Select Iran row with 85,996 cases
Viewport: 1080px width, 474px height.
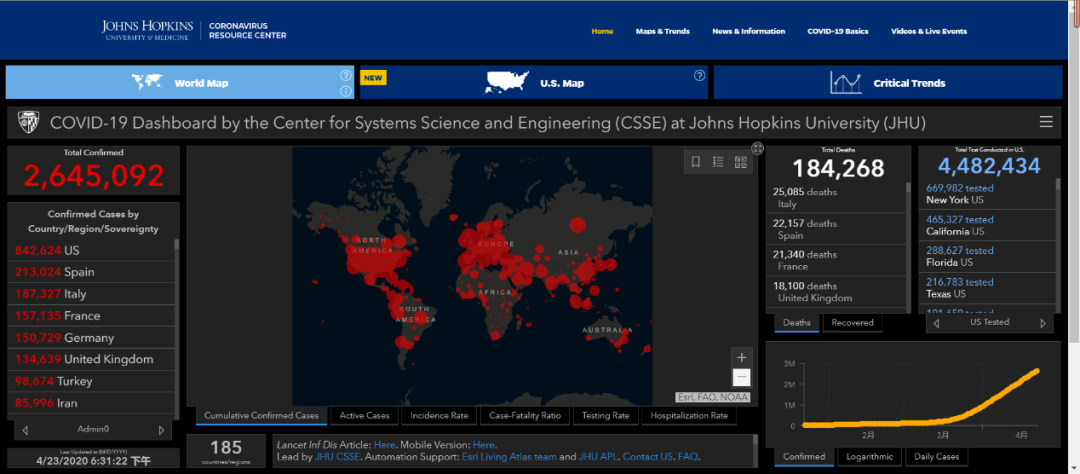90,403
